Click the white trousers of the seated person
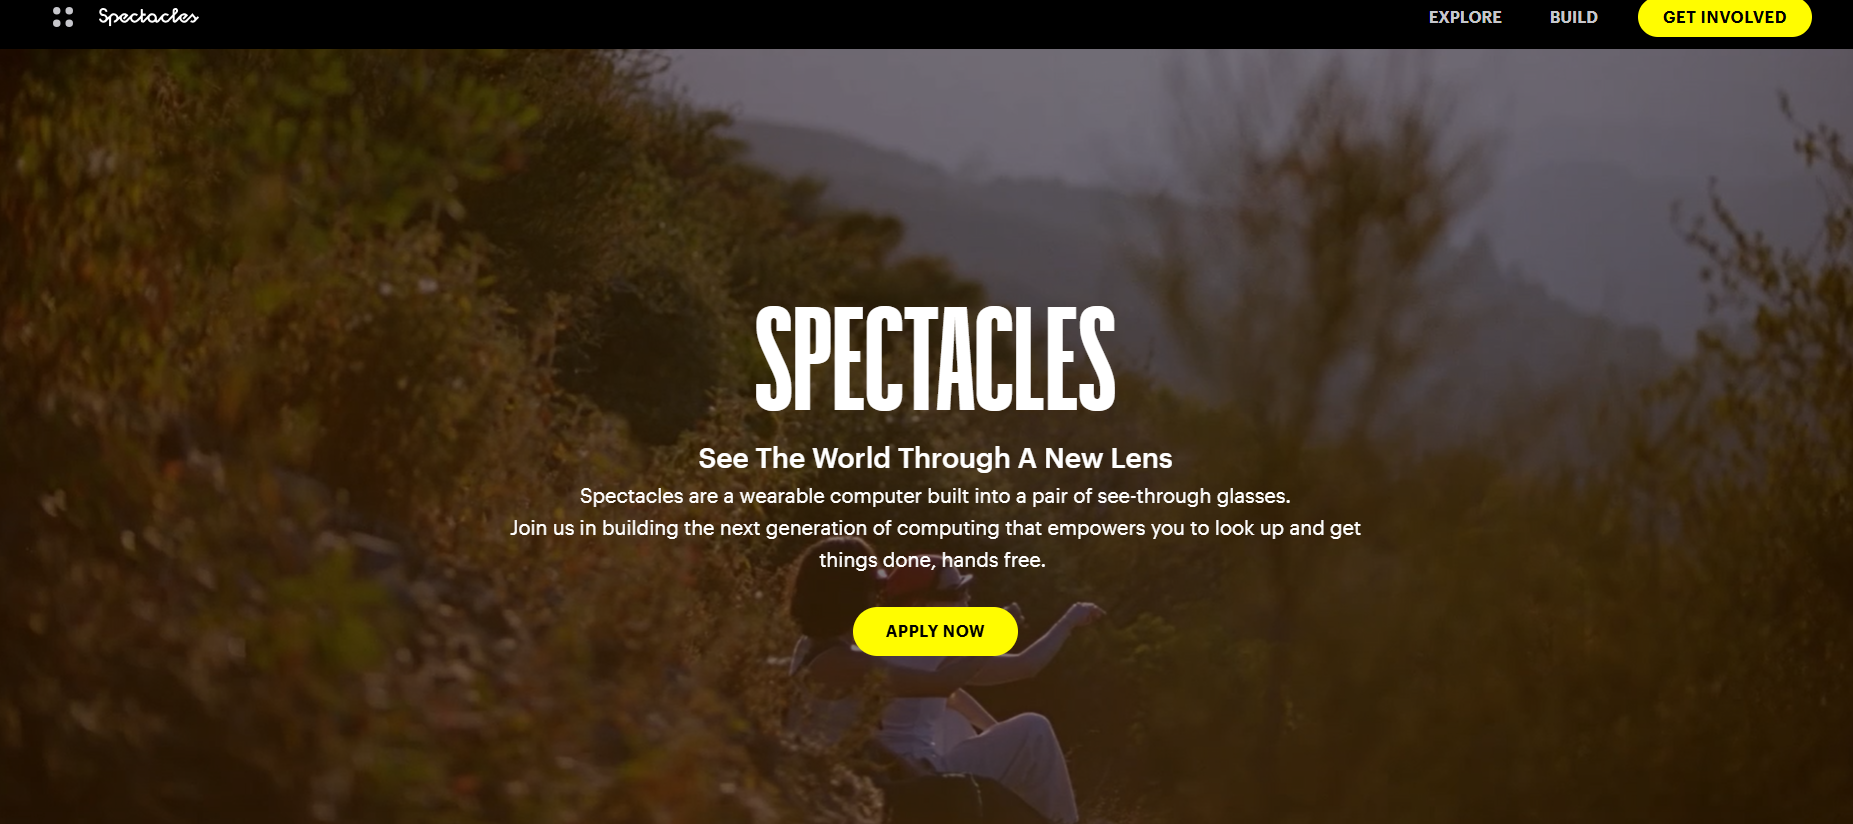Image resolution: width=1853 pixels, height=824 pixels. (1010, 765)
